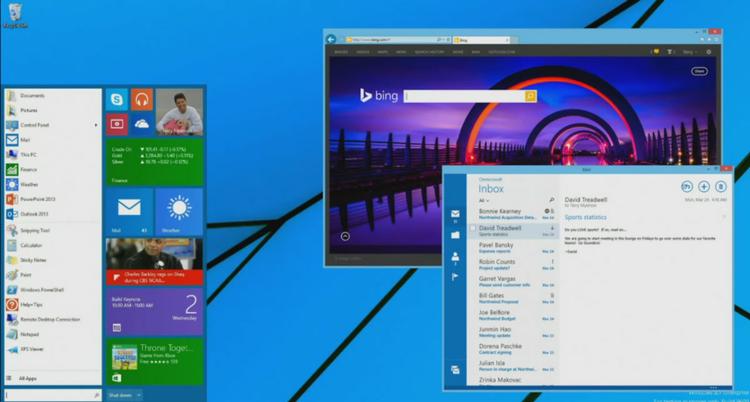The width and height of the screenshot is (750, 402).
Task: Open People icon in Mail app sidebar
Action: pos(455,257)
